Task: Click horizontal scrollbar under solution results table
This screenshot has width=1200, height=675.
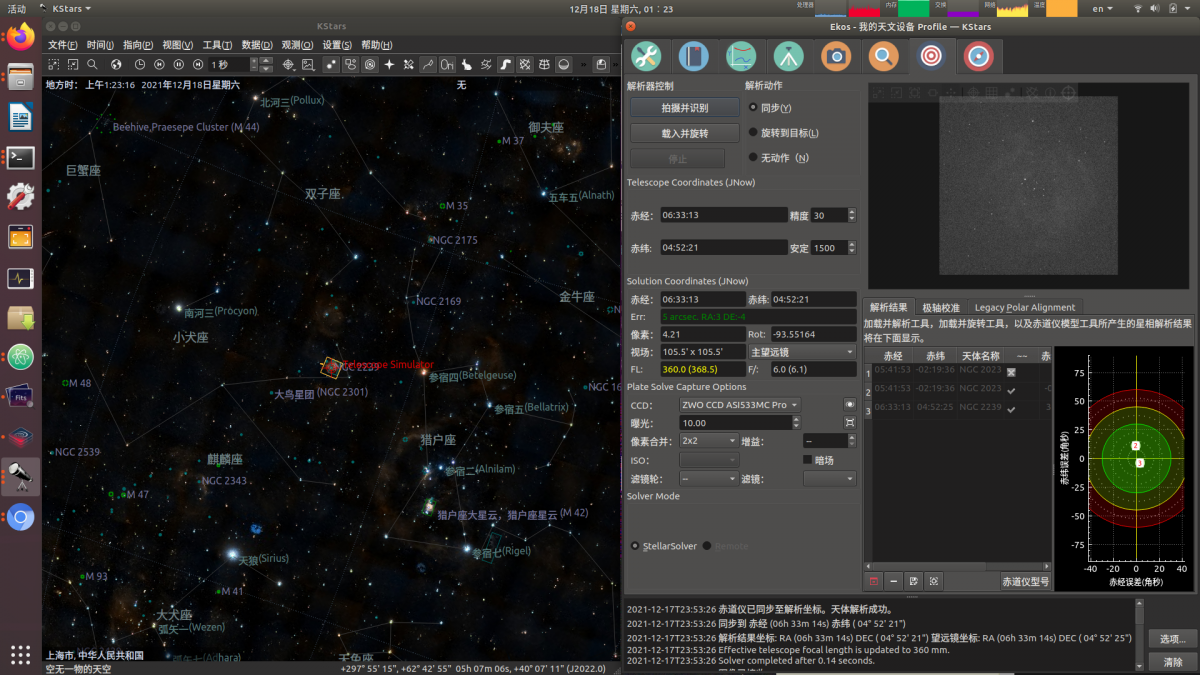Action: click(x=957, y=565)
